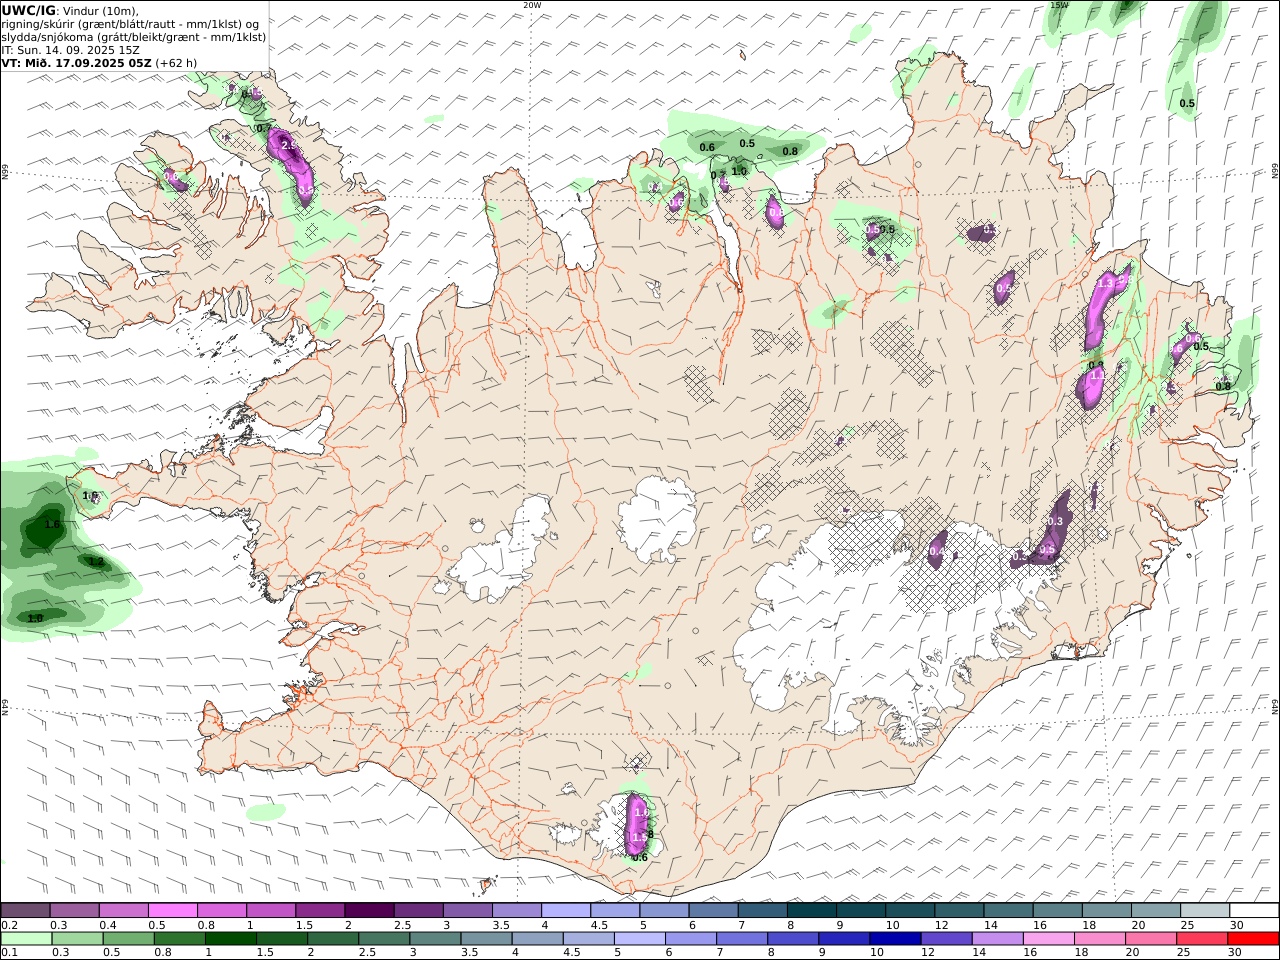Click the pale grey 25 mm snow swatch
The width and height of the screenshot is (1280, 960).
tap(1204, 911)
